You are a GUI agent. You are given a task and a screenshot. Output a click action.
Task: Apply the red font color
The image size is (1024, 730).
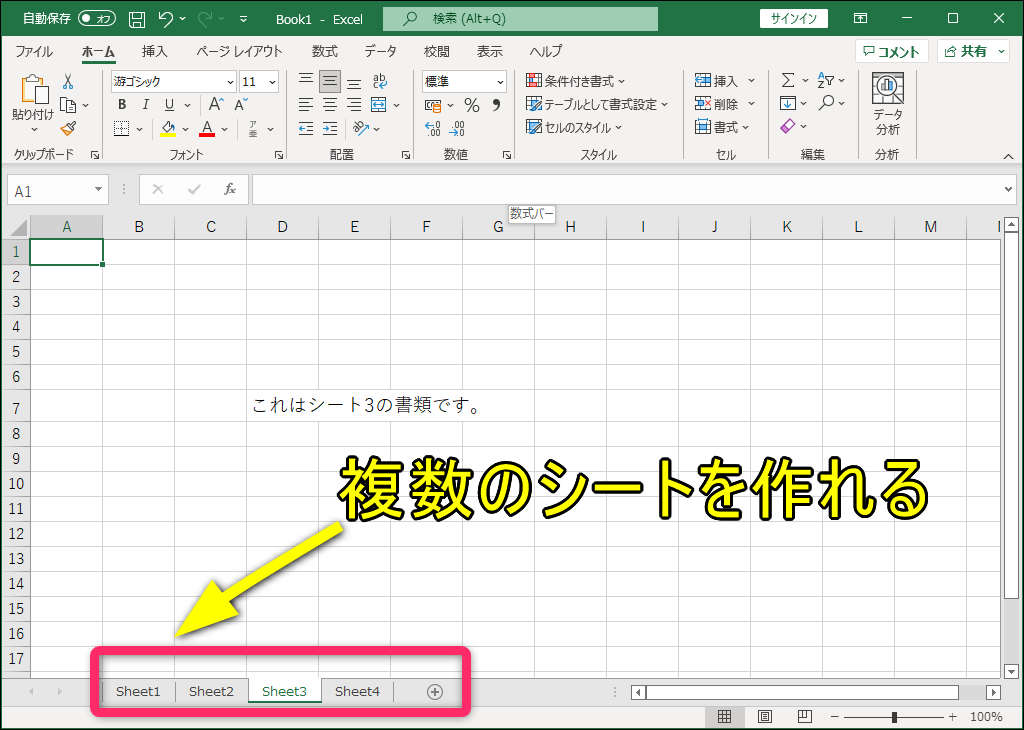207,129
